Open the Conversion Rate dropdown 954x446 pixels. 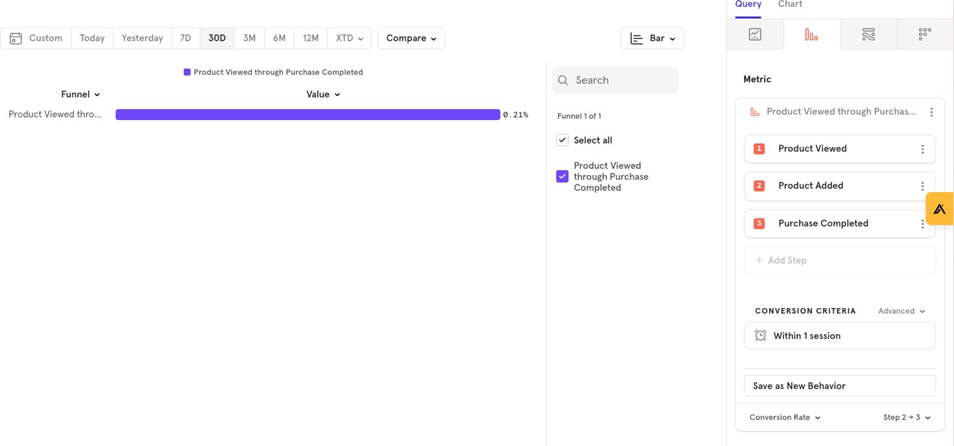(785, 417)
